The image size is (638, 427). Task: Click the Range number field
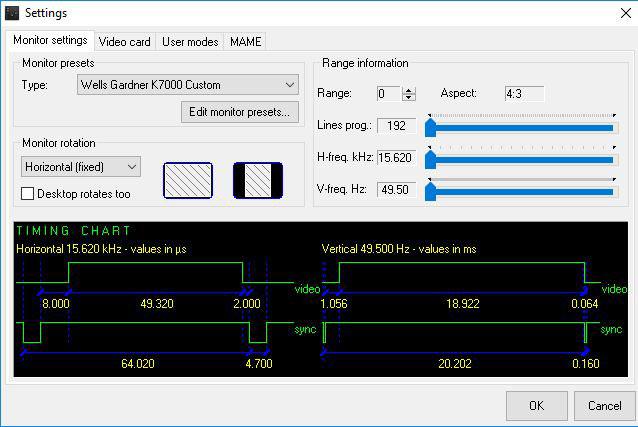coord(389,94)
